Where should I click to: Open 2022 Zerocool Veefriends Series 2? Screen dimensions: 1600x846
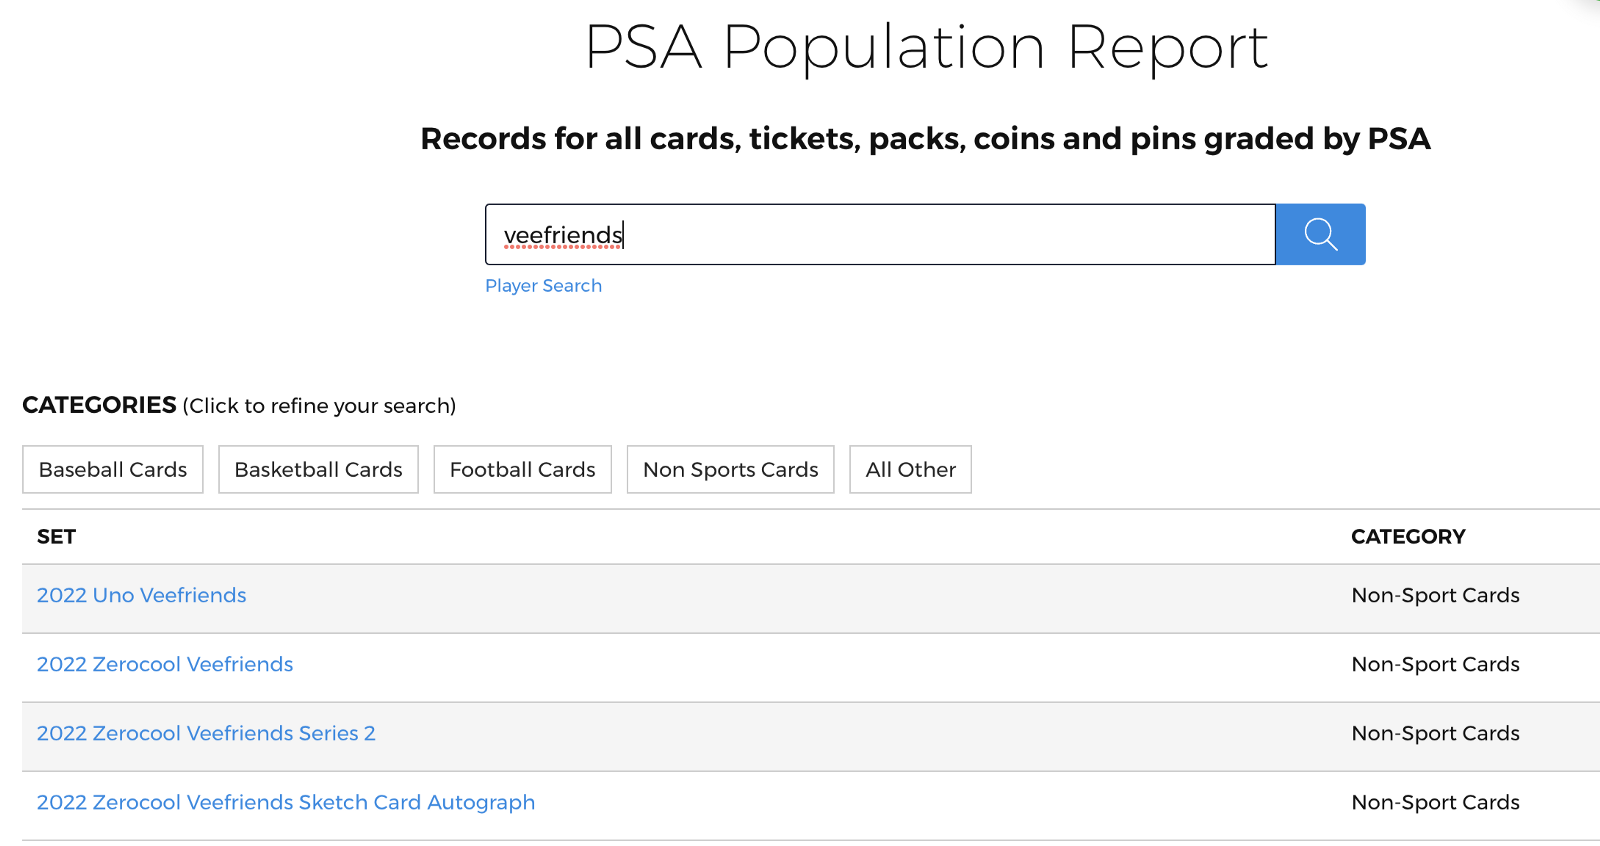pos(206,733)
